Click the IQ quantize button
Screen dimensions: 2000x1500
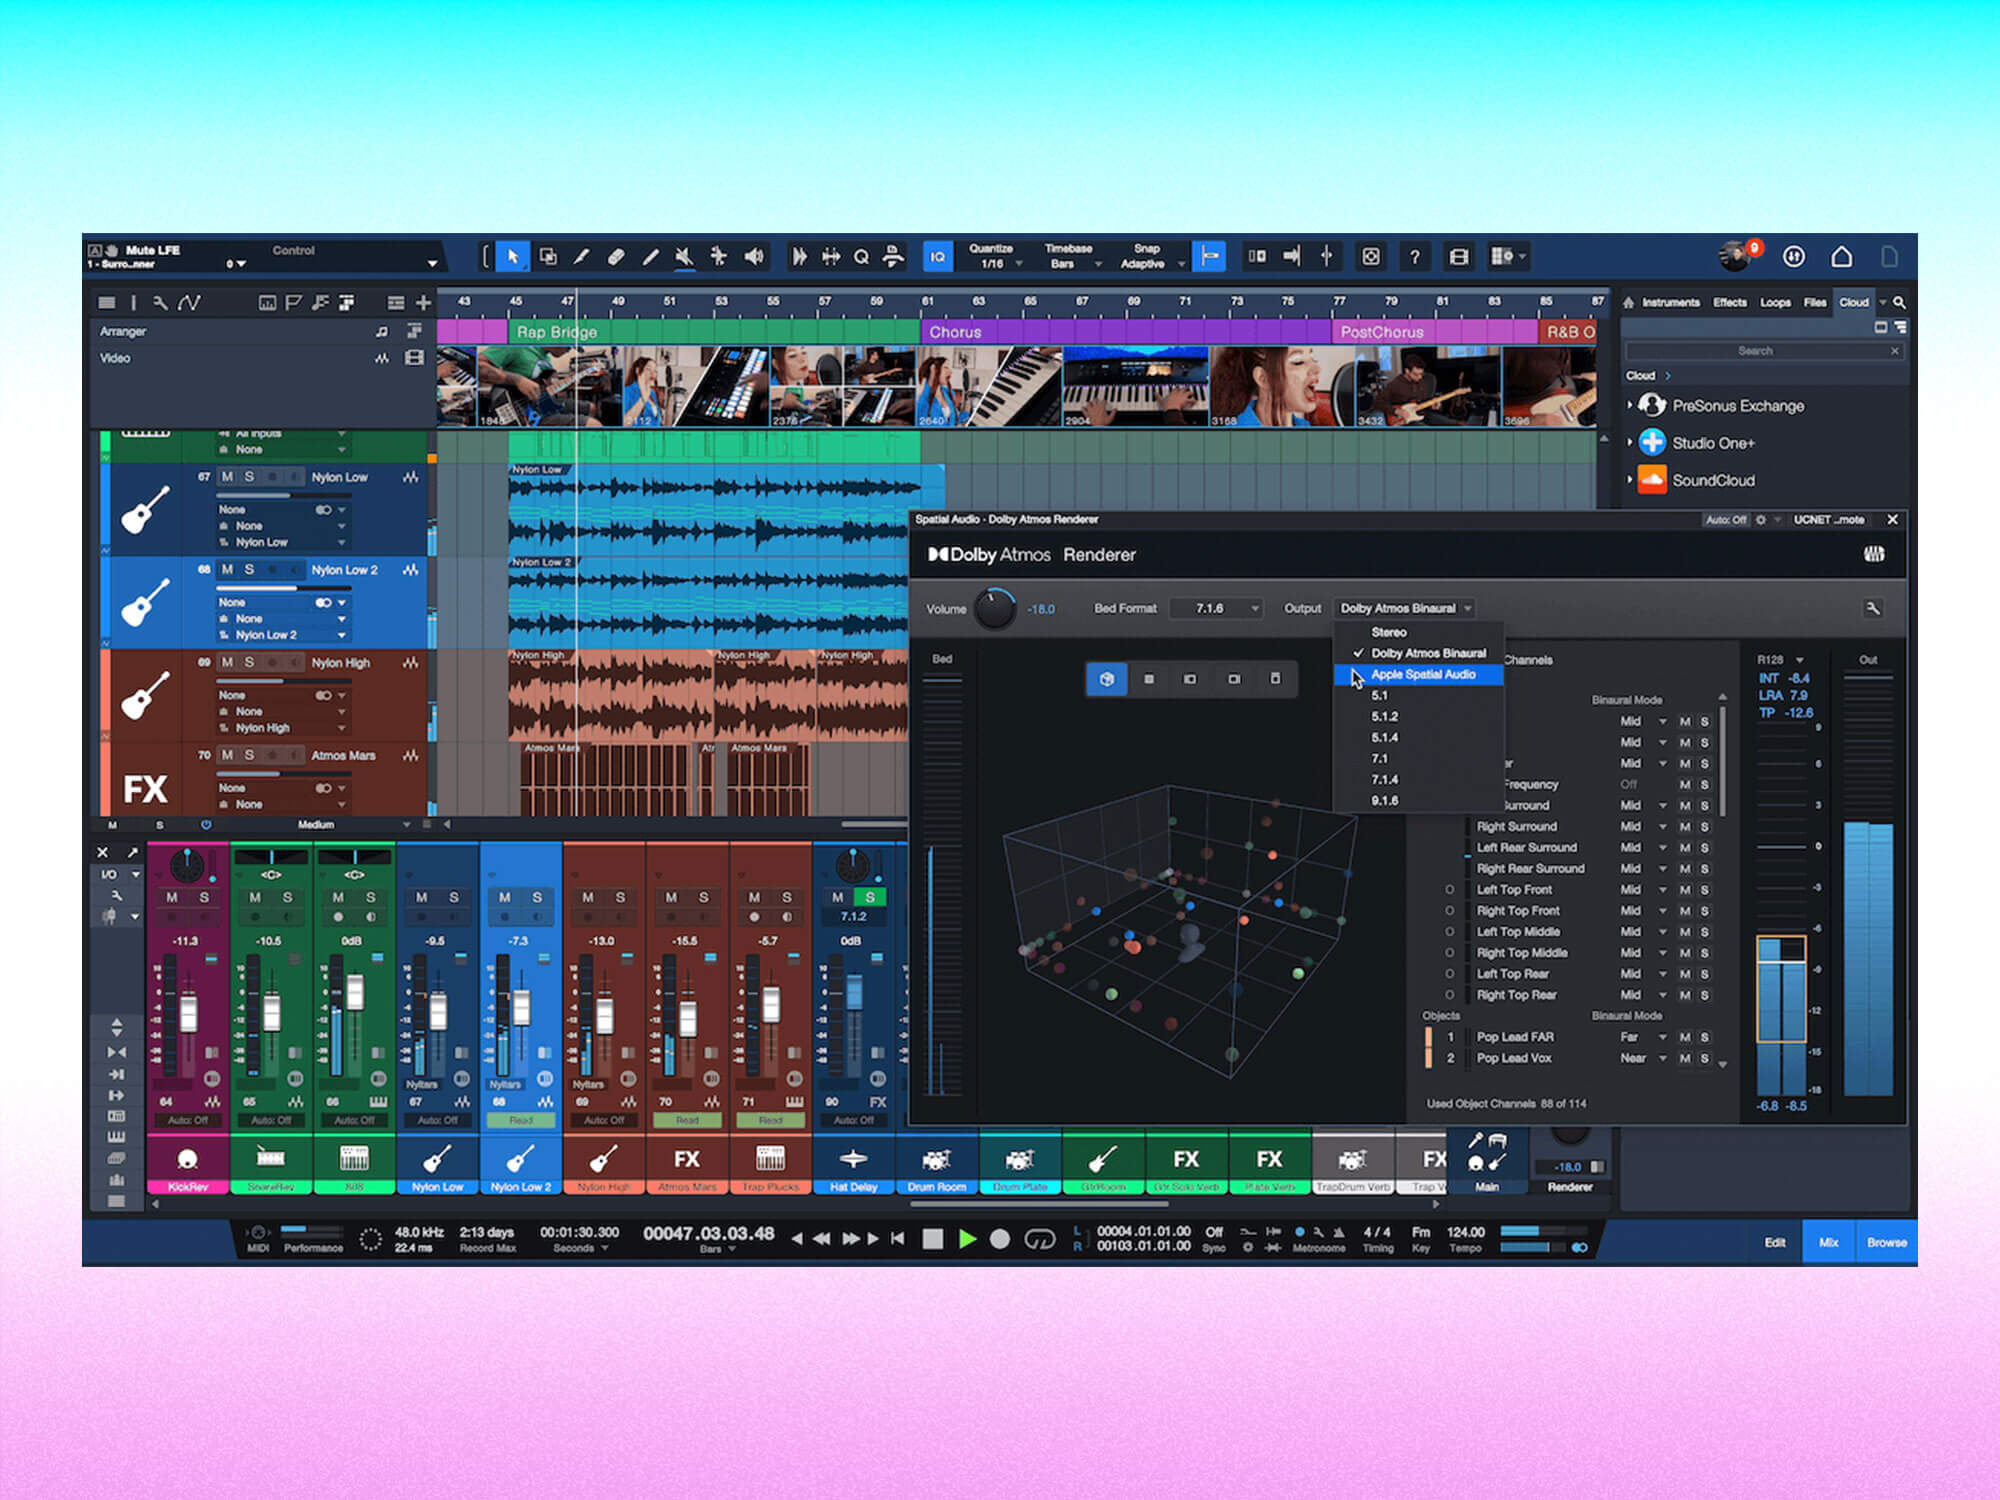click(x=937, y=257)
